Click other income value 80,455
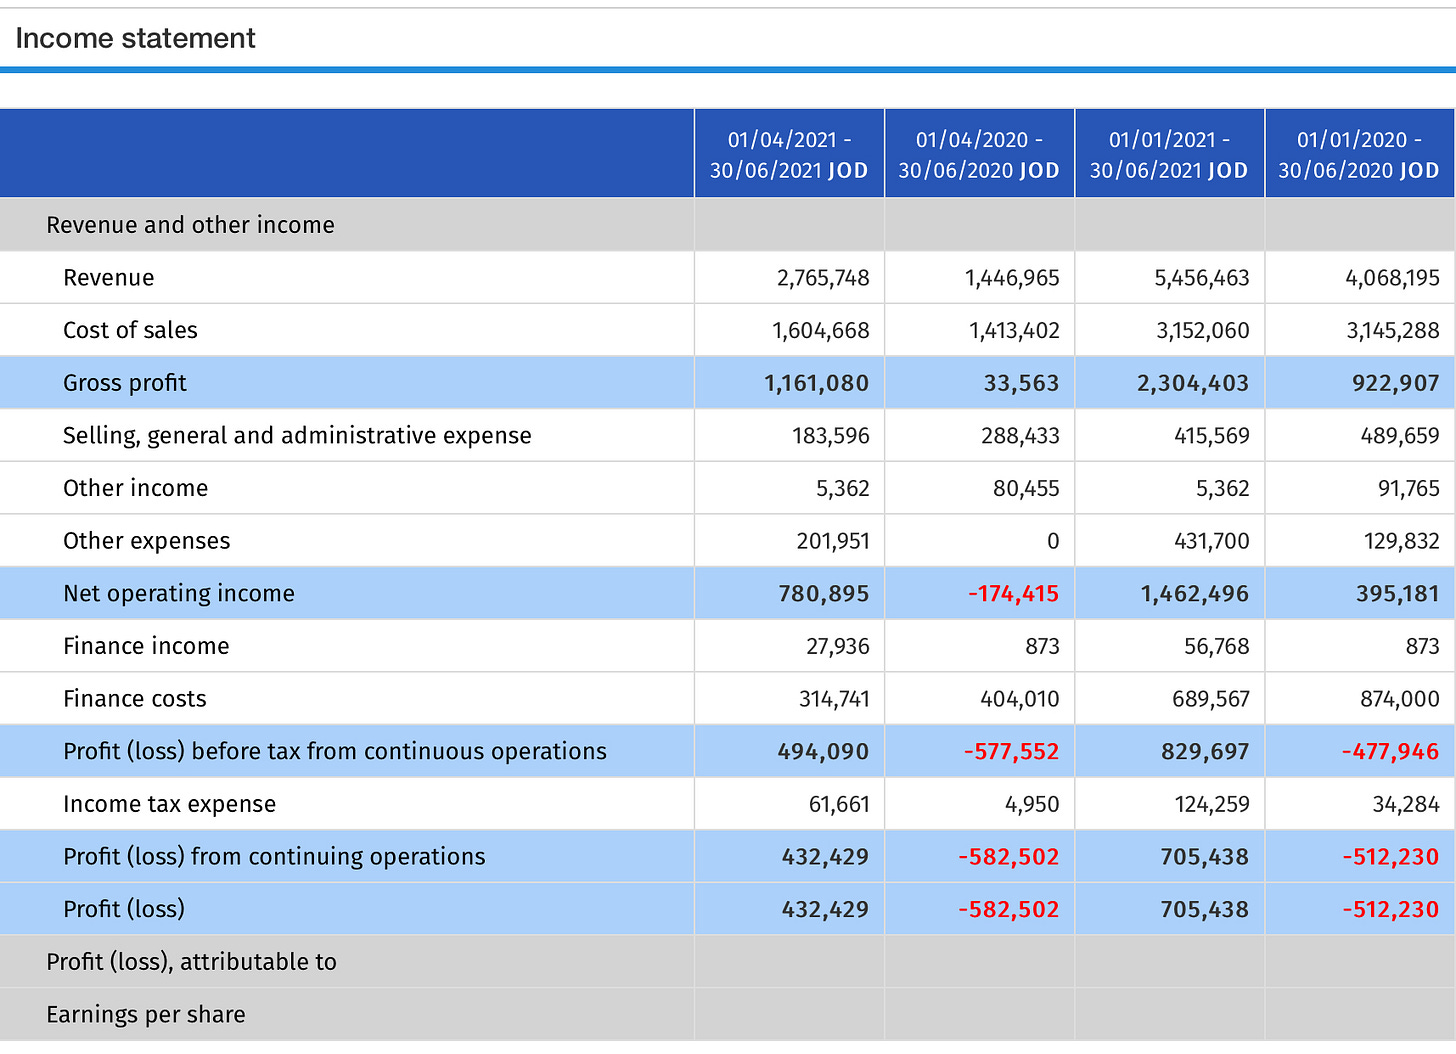The height and width of the screenshot is (1054, 1456). [x=1026, y=488]
